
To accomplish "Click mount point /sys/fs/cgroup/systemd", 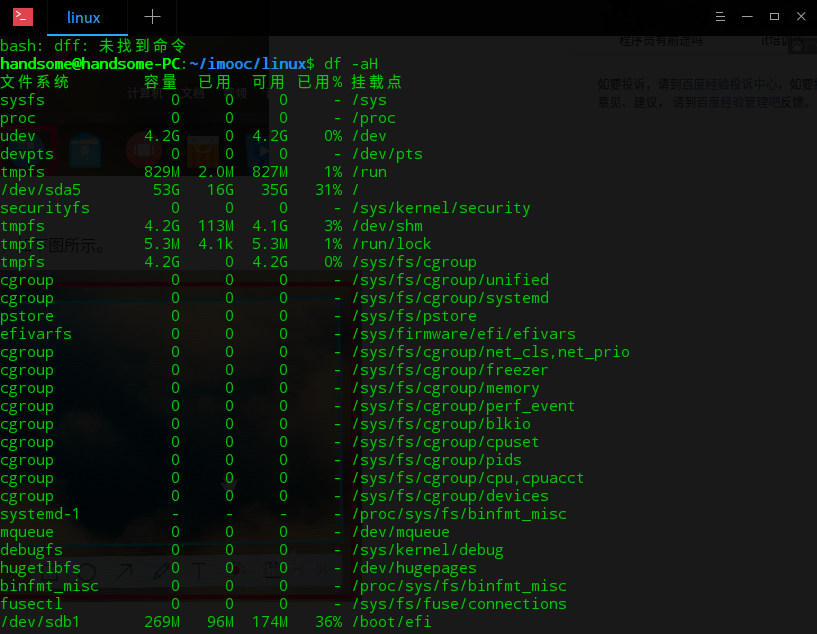I will pos(450,298).
